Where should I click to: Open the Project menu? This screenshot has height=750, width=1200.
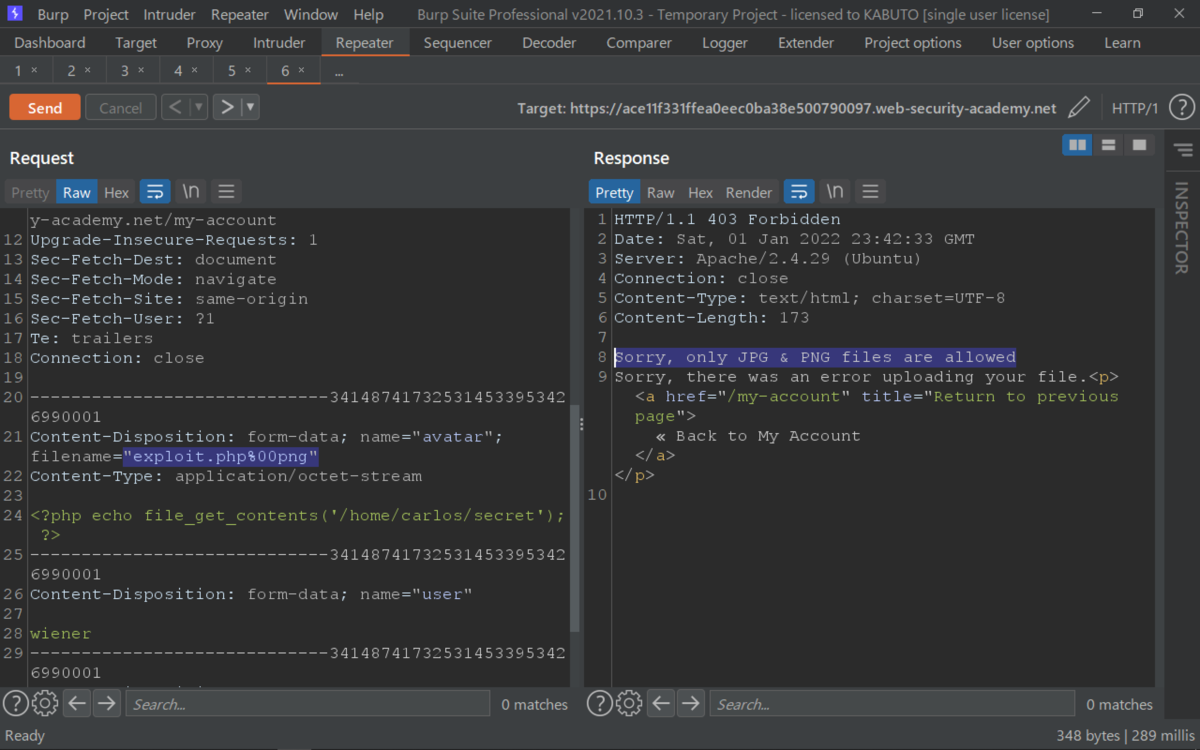[106, 15]
